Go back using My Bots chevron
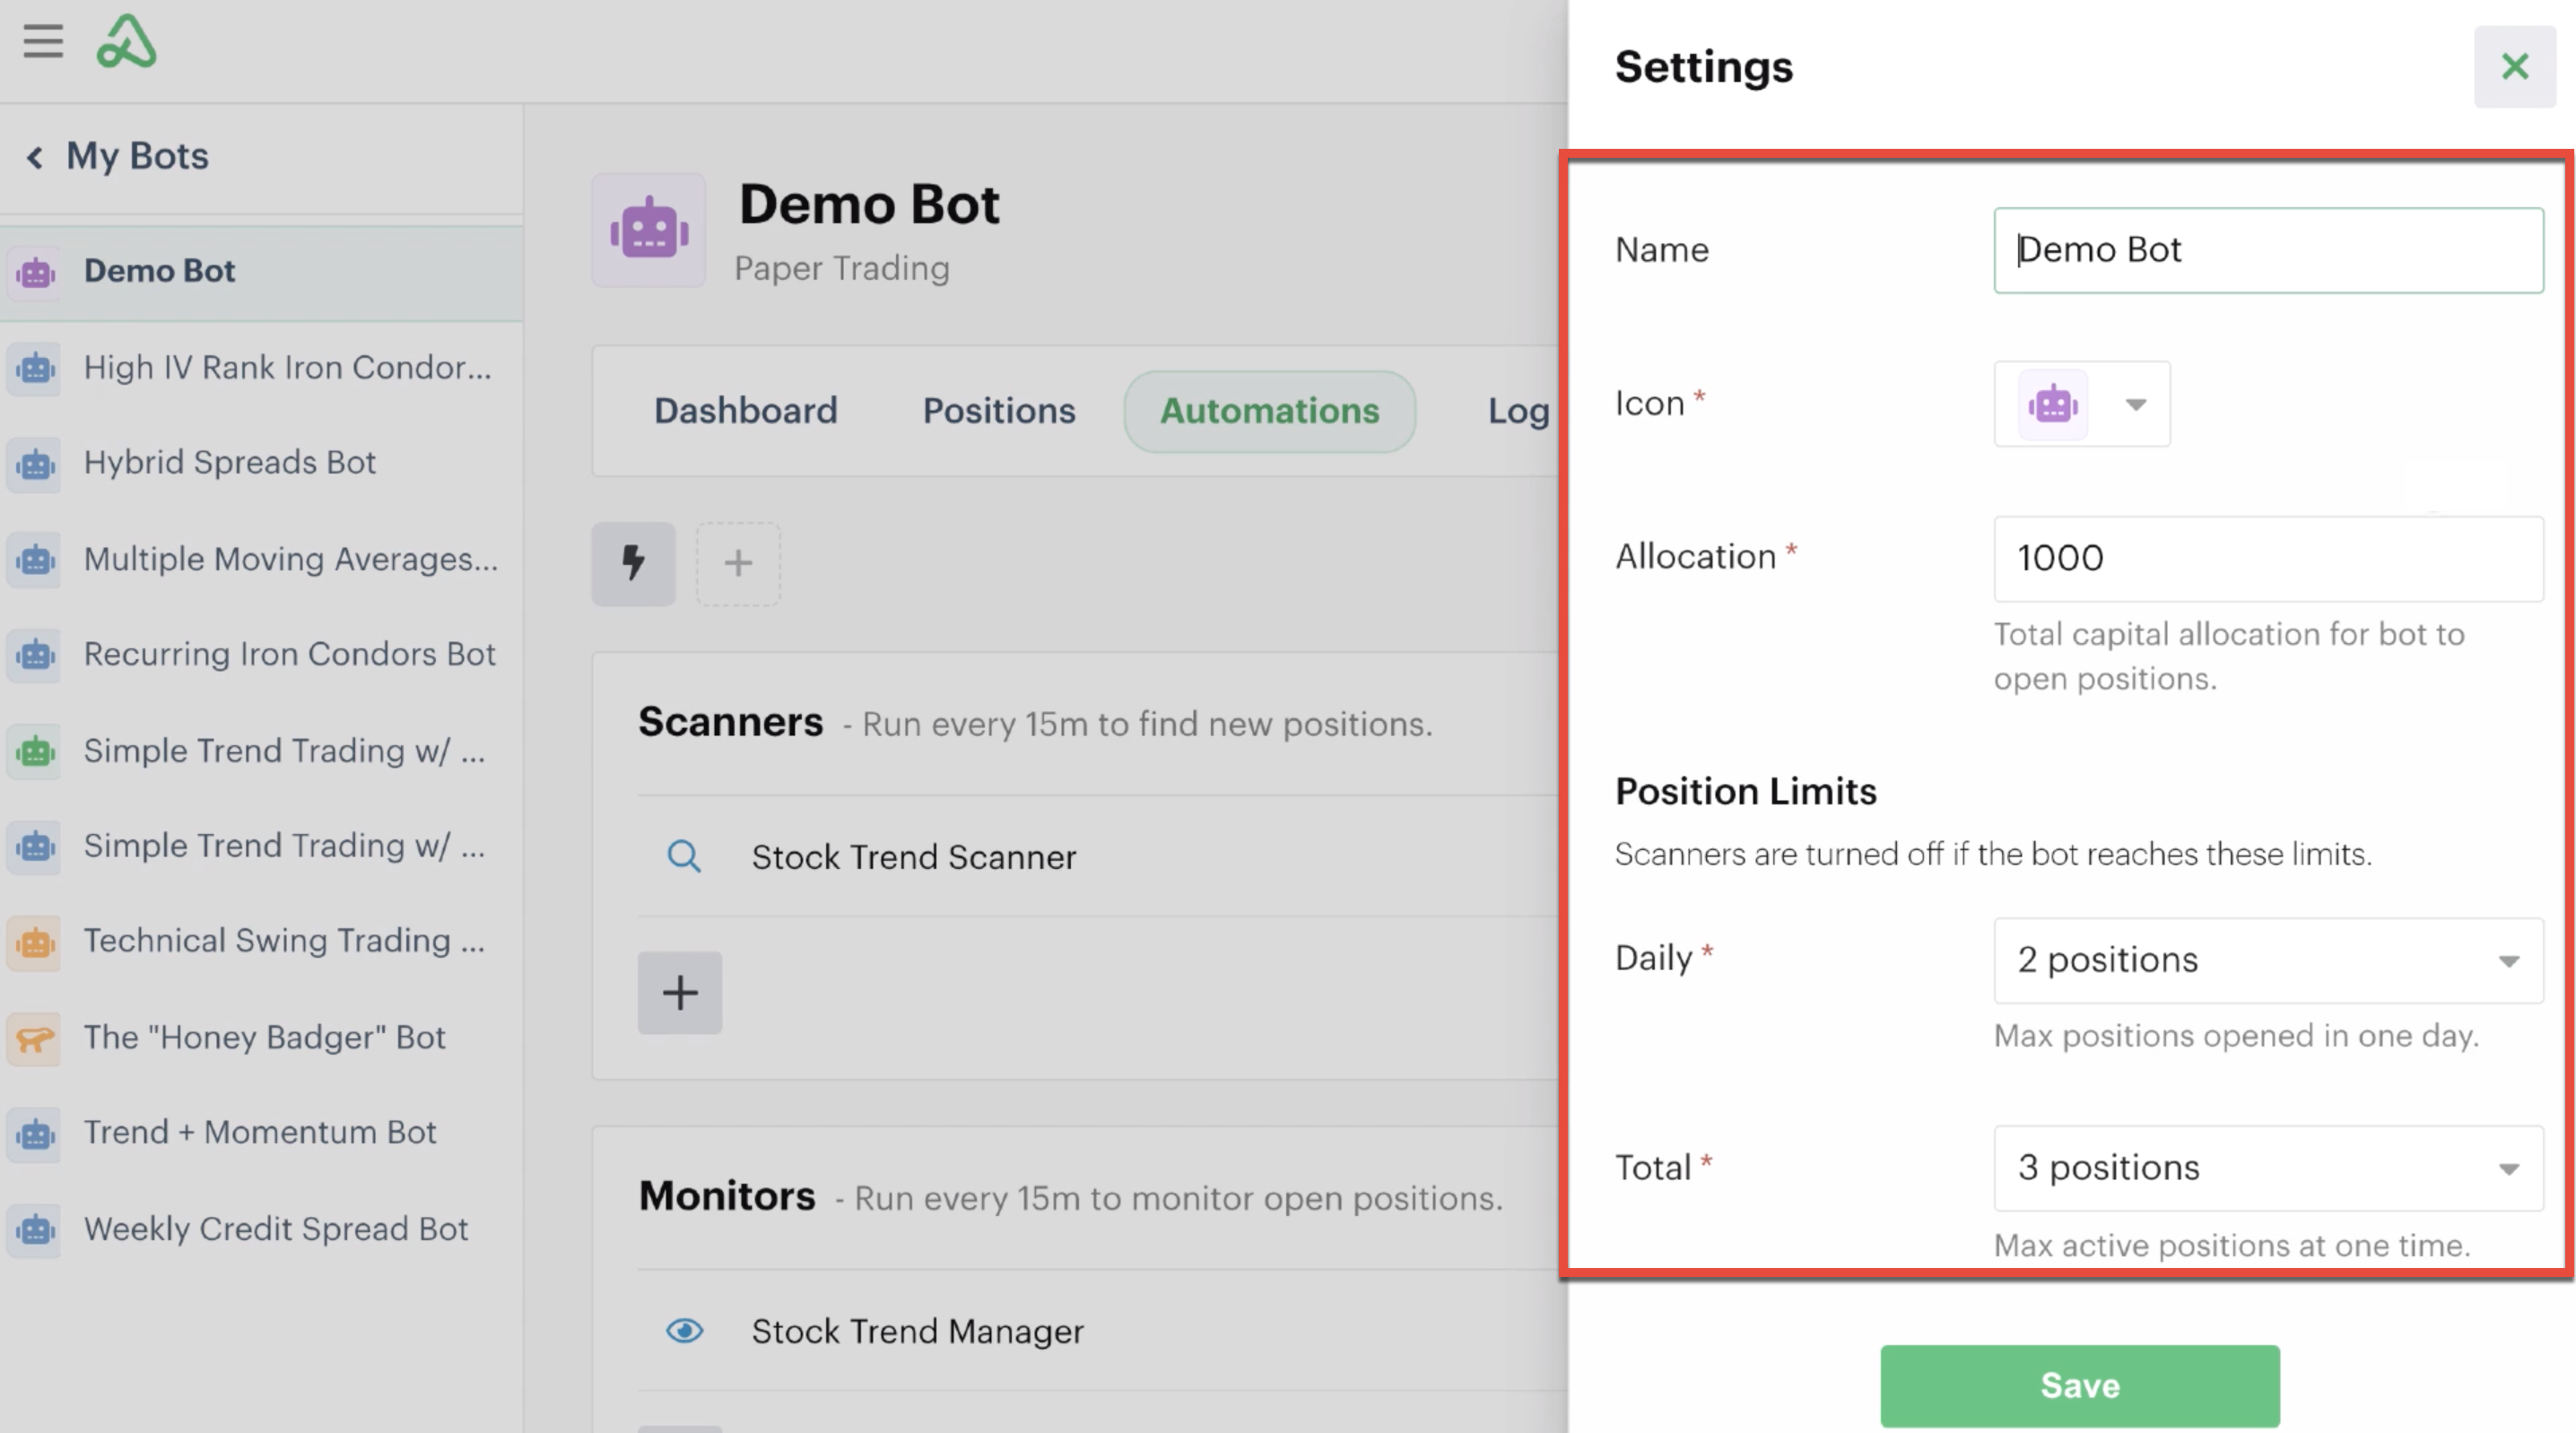The height and width of the screenshot is (1433, 2576). tap(35, 157)
